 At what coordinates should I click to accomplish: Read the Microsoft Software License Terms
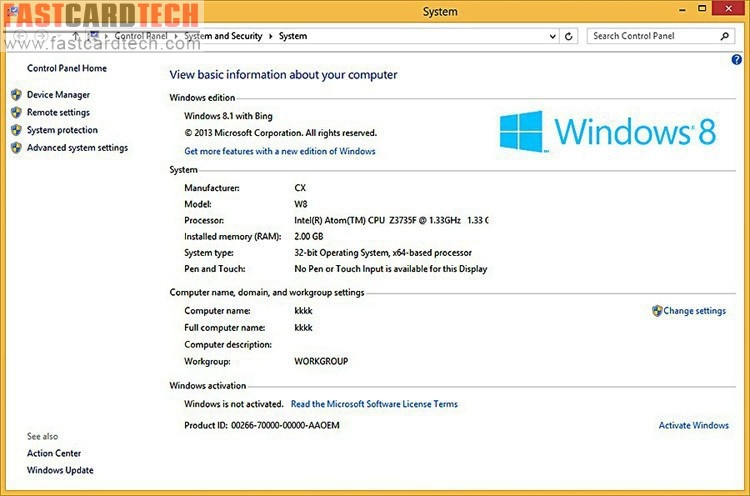coord(374,404)
